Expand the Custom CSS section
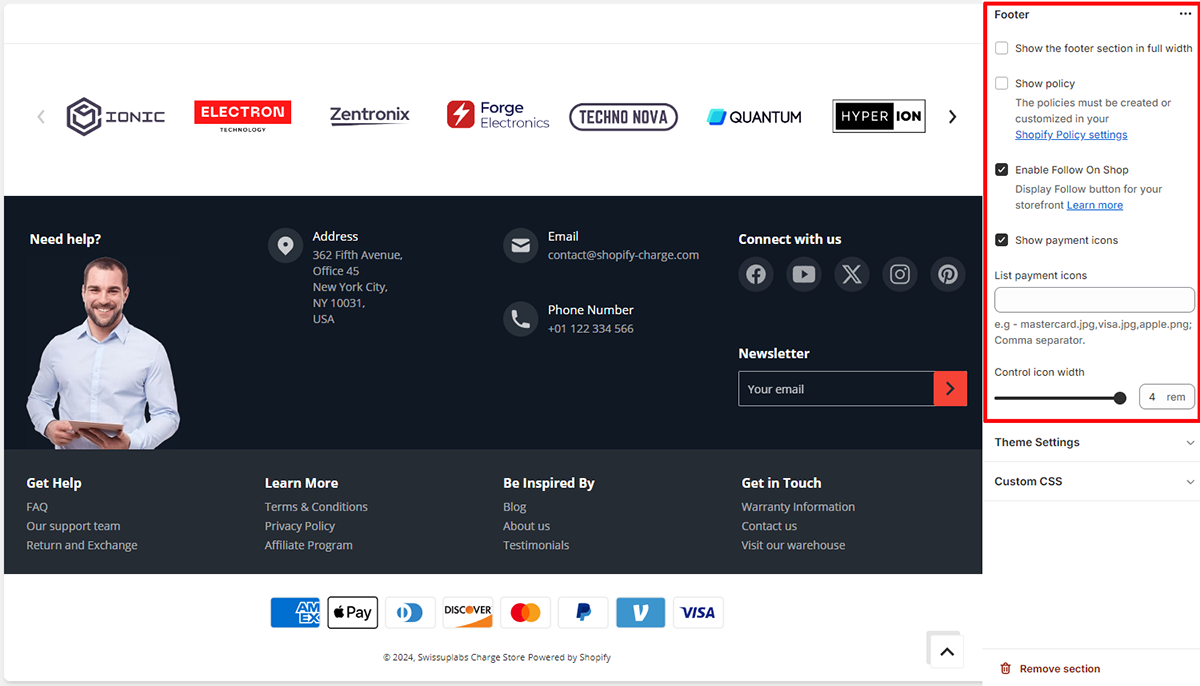1200x686 pixels. click(x=1092, y=481)
